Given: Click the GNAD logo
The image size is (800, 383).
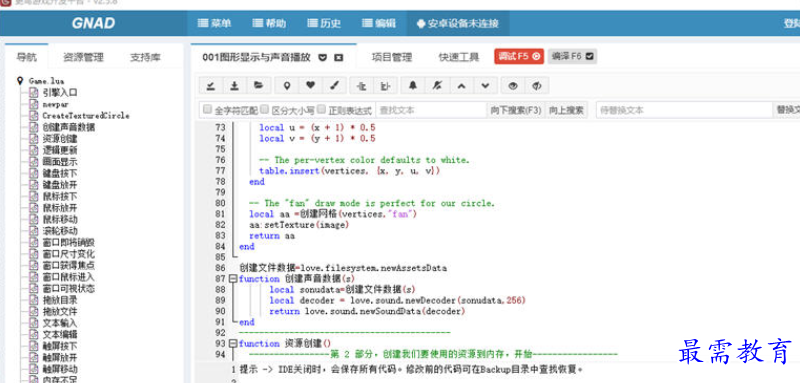Looking at the screenshot, I should (x=93, y=23).
